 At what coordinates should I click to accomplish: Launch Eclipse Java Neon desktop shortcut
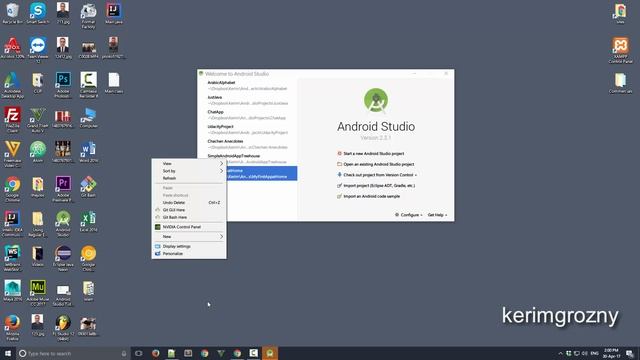[x=63, y=258]
